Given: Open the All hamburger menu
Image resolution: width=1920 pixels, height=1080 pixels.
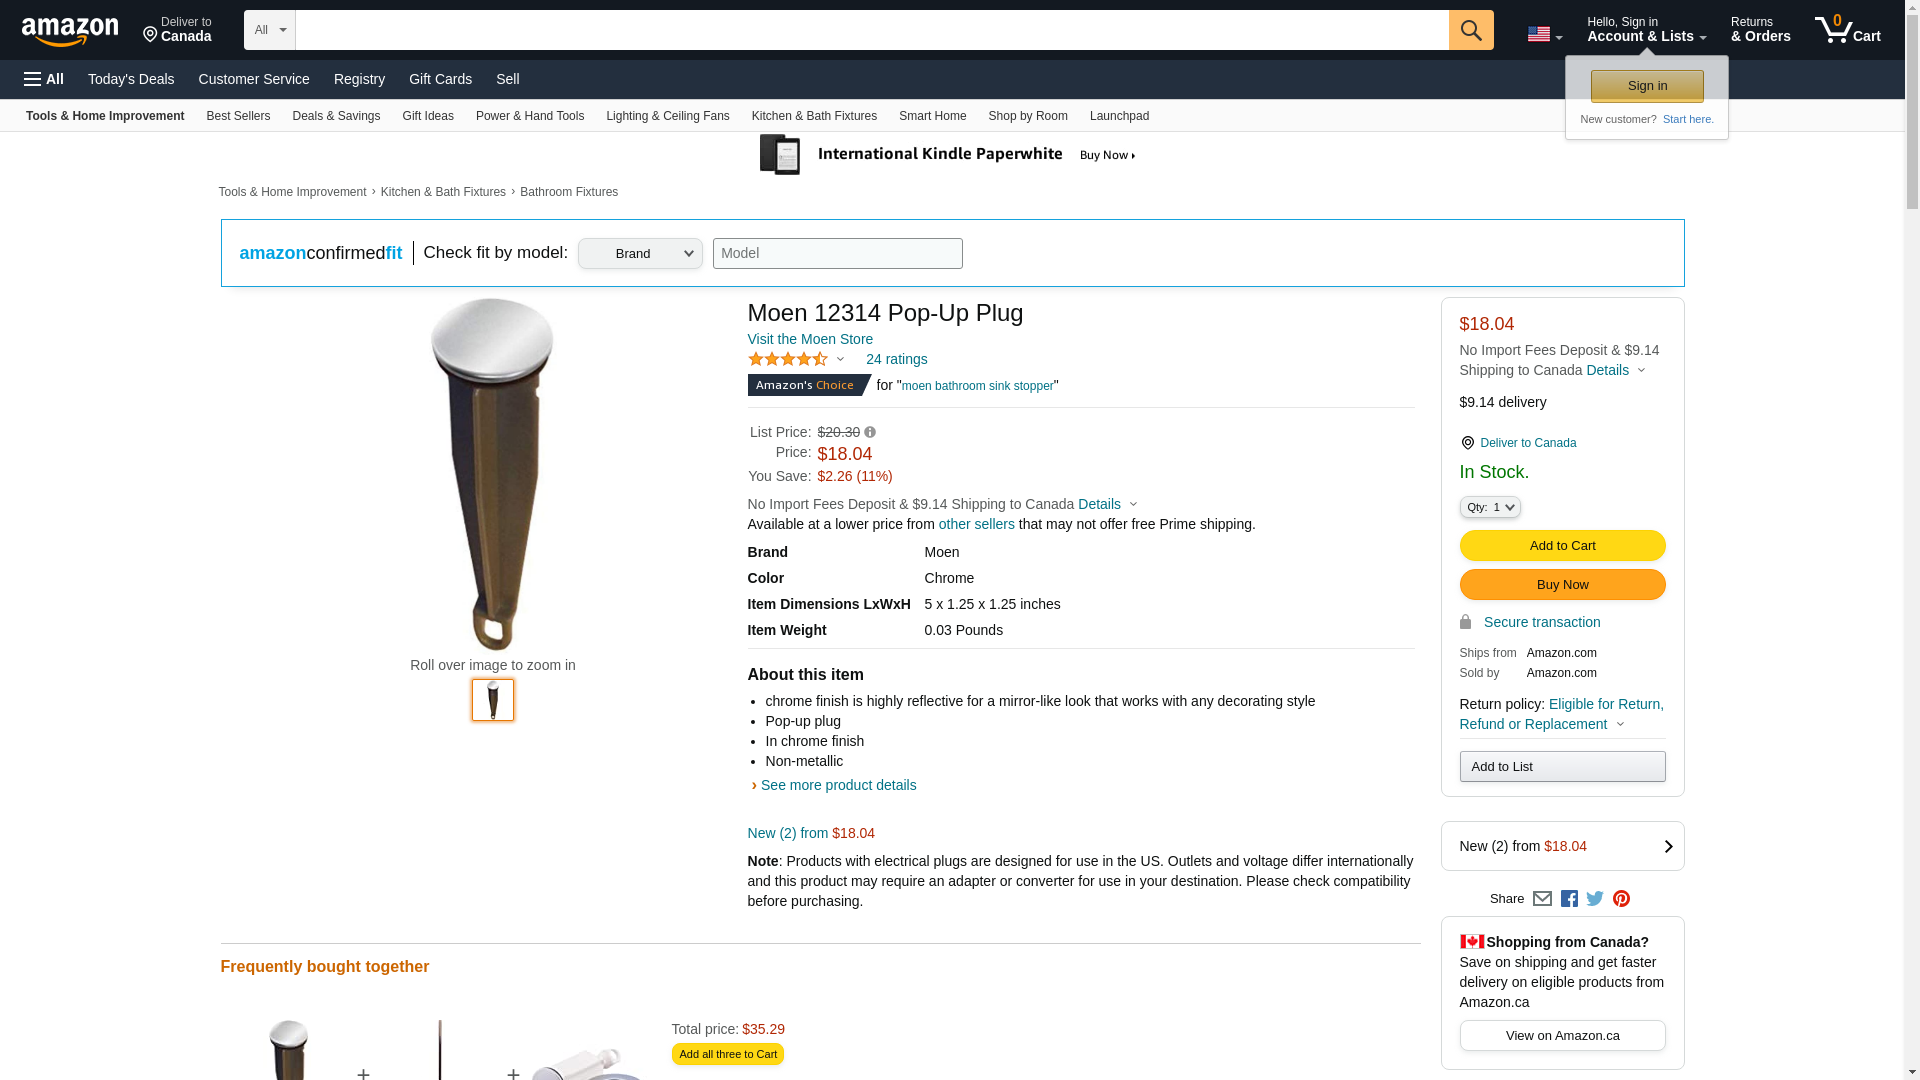Looking at the screenshot, I should click(44, 79).
